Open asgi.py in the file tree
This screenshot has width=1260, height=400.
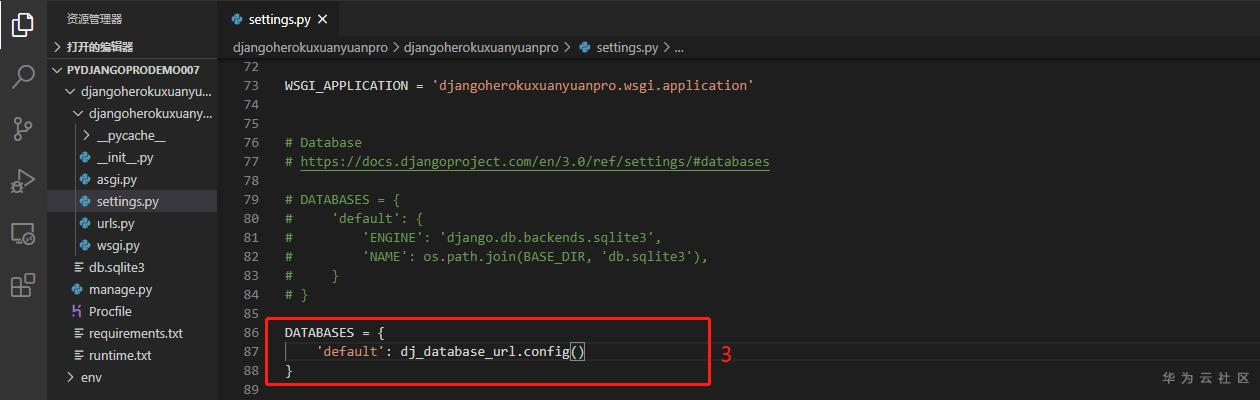click(x=116, y=180)
